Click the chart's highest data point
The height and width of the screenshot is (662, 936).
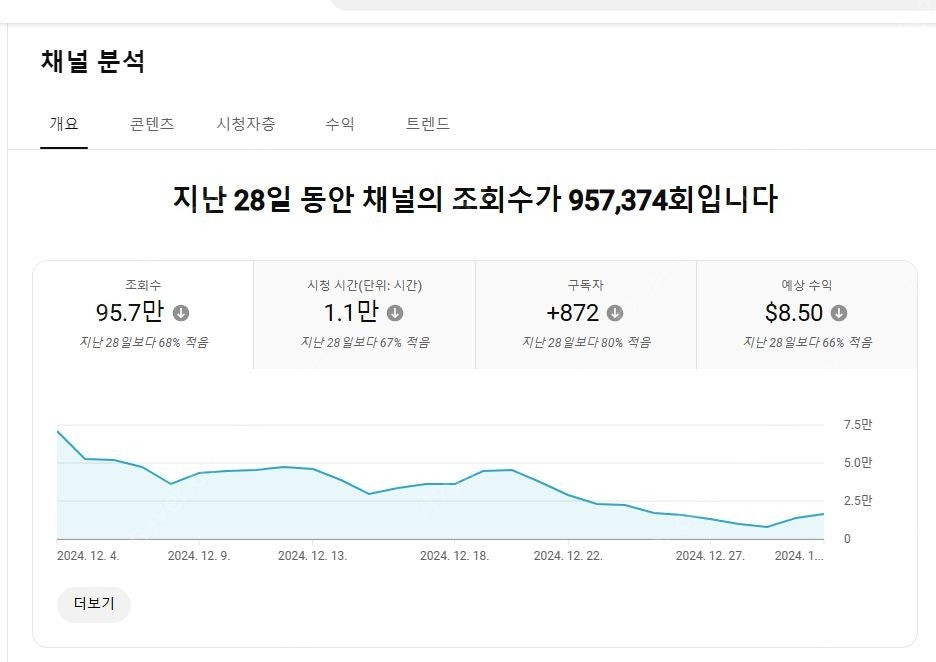pyautogui.click(x=58, y=431)
